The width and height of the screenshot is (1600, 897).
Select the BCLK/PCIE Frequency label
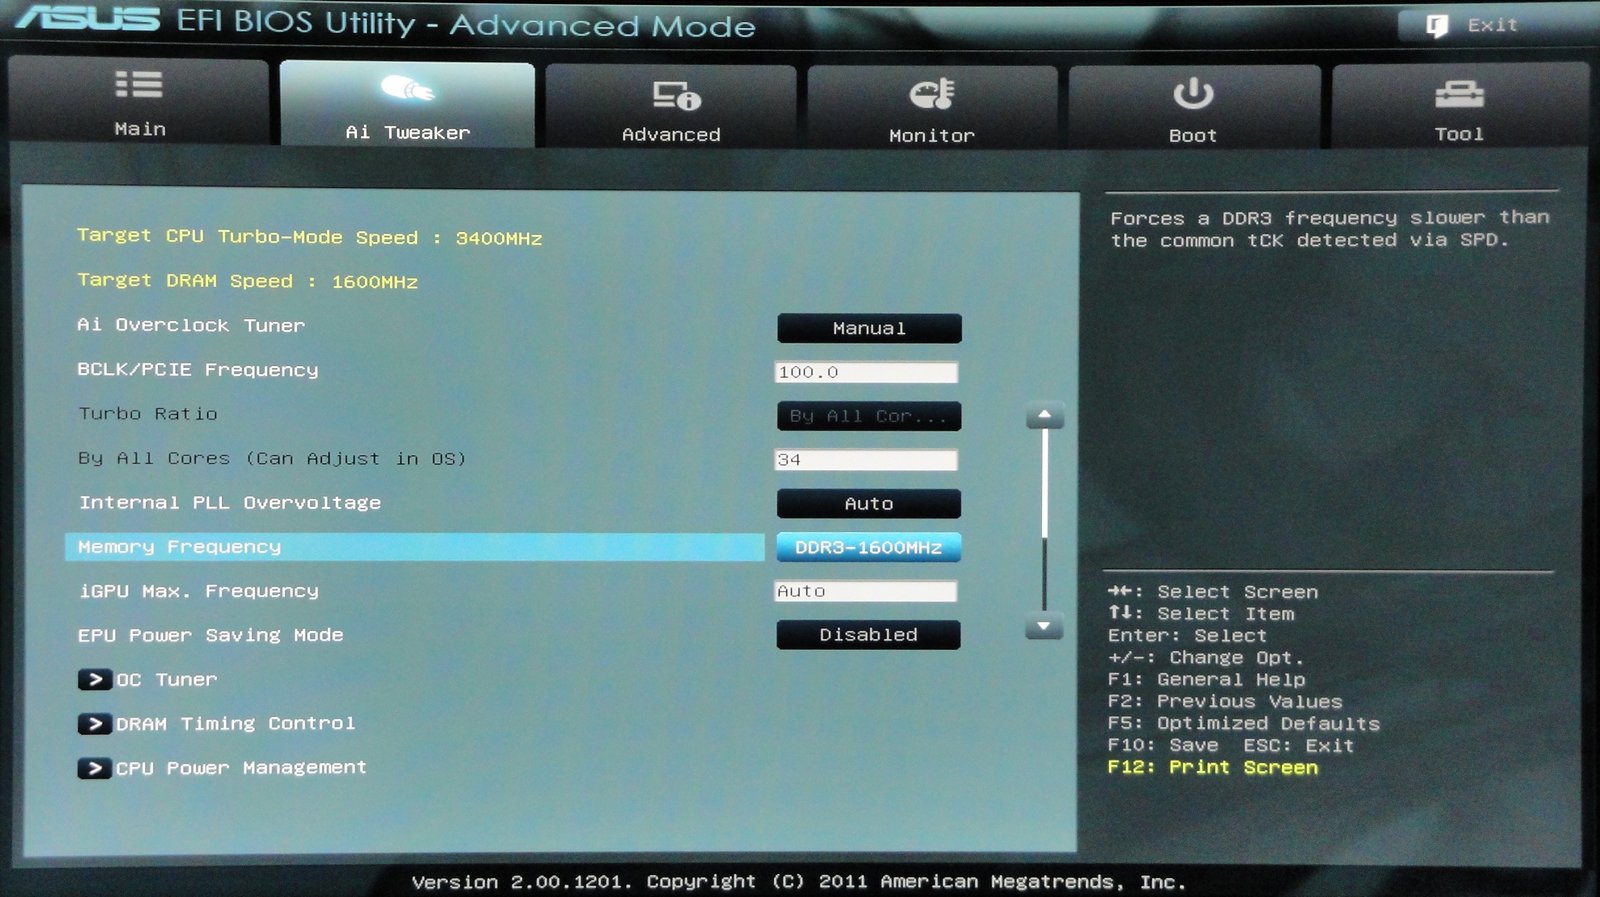(x=198, y=370)
